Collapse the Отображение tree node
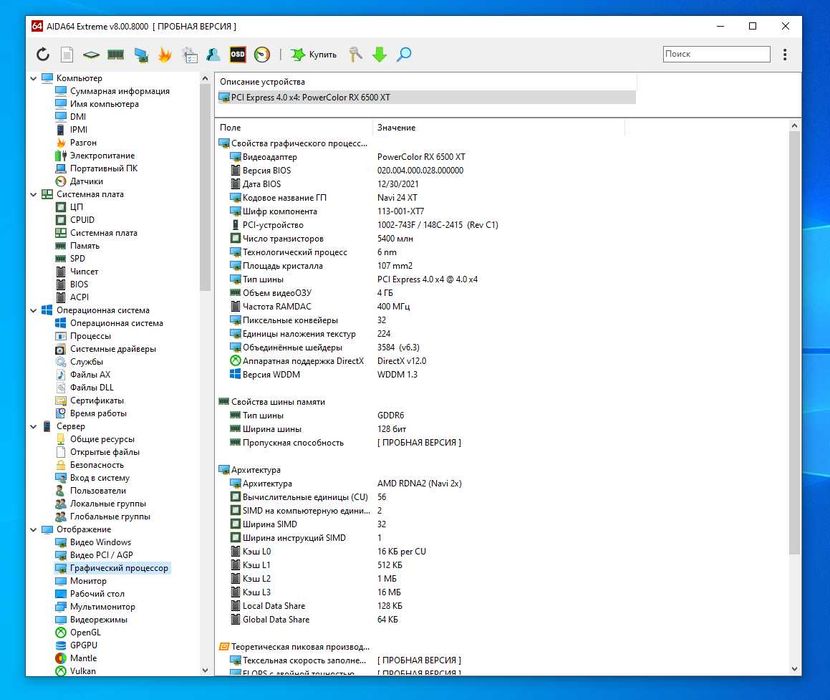 tap(33, 530)
